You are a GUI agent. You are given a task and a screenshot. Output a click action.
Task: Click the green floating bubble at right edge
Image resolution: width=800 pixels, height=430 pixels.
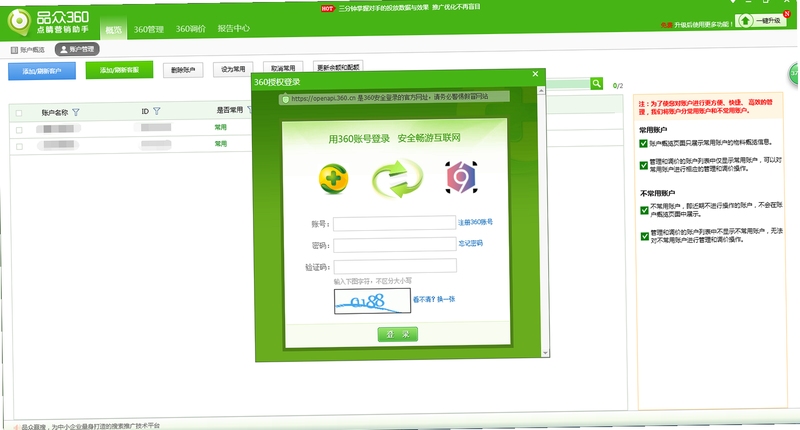pyautogui.click(x=794, y=74)
